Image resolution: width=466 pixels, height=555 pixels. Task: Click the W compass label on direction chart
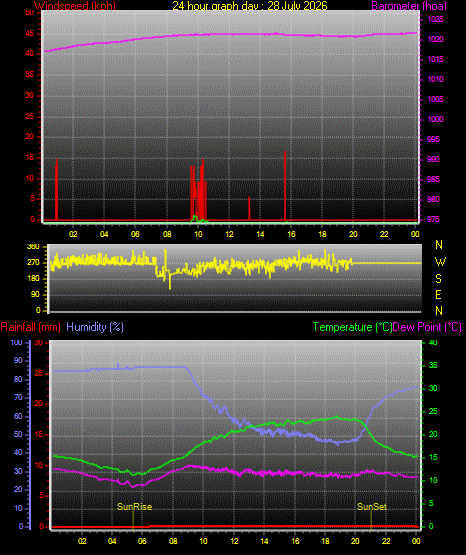tap(440, 262)
